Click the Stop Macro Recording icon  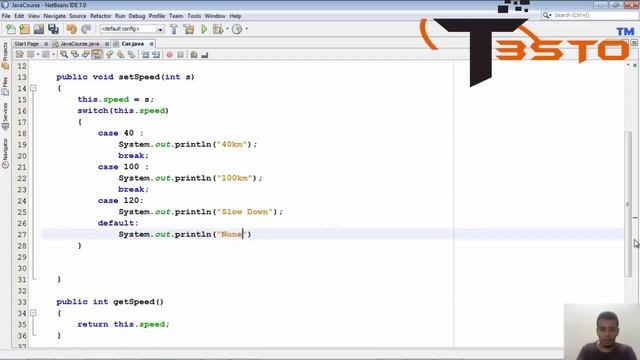pos(180,55)
